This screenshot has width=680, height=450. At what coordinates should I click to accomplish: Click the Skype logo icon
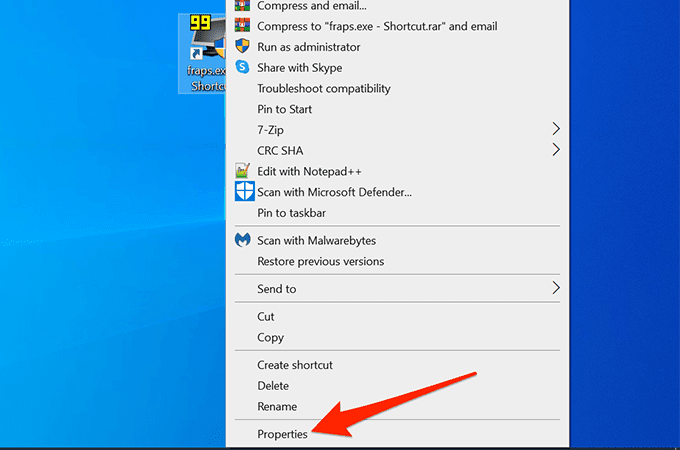coord(242,67)
